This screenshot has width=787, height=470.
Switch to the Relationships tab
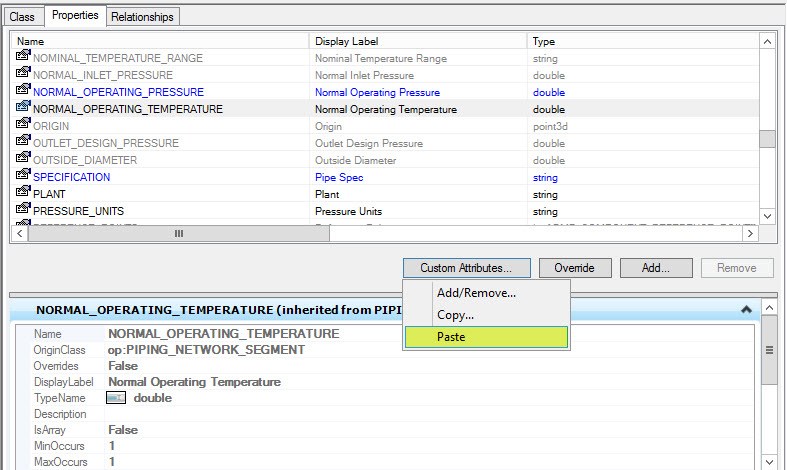coord(142,17)
